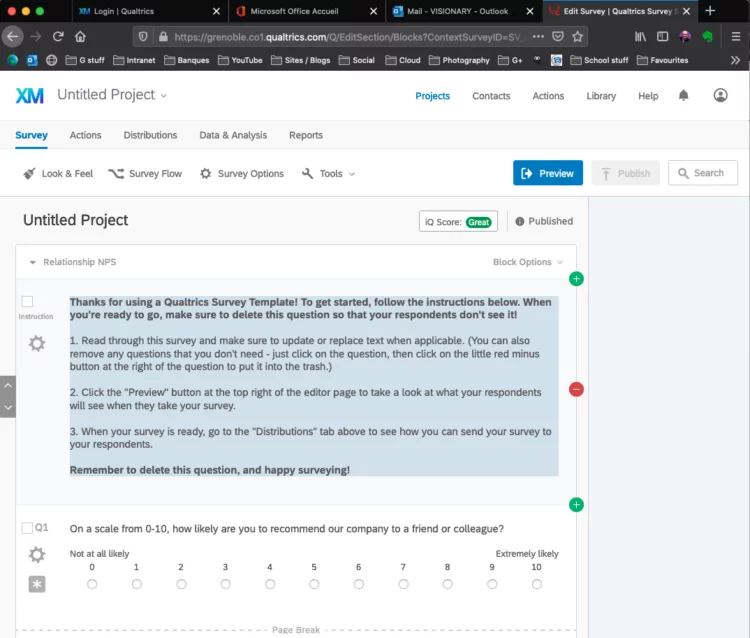
Task: Switch to the Data & Analysis tab
Action: pos(233,135)
